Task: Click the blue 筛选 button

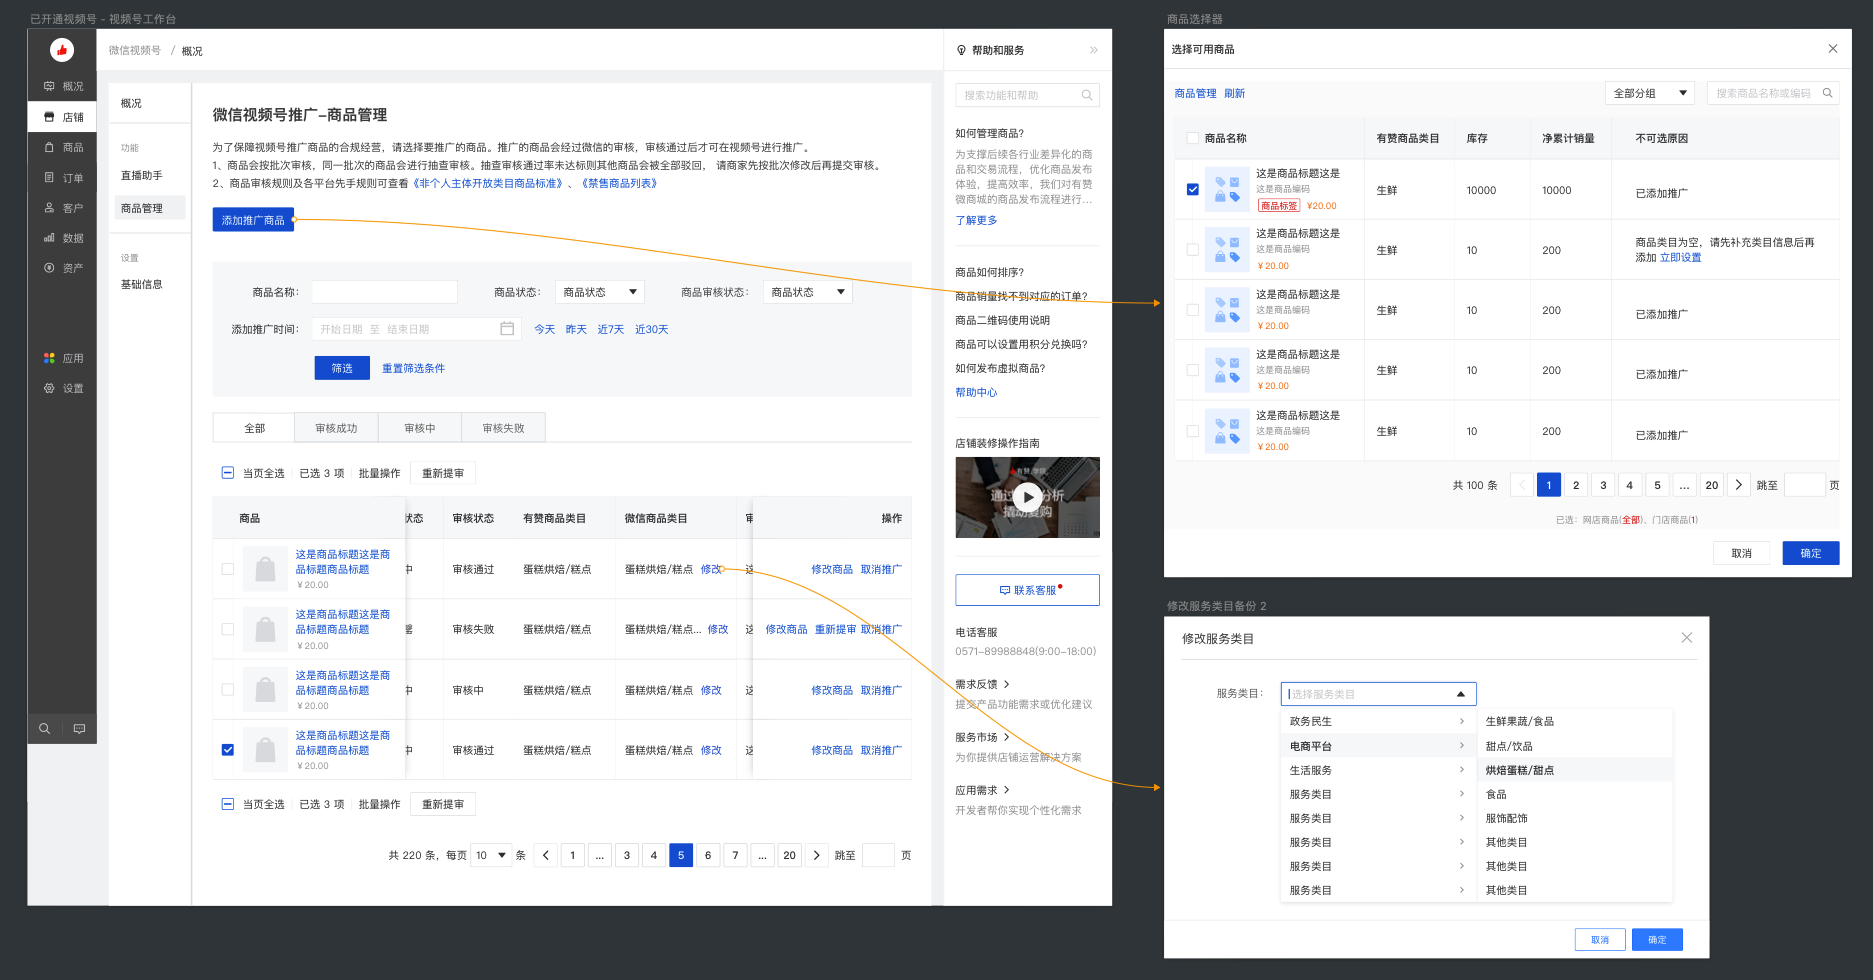Action: [342, 368]
